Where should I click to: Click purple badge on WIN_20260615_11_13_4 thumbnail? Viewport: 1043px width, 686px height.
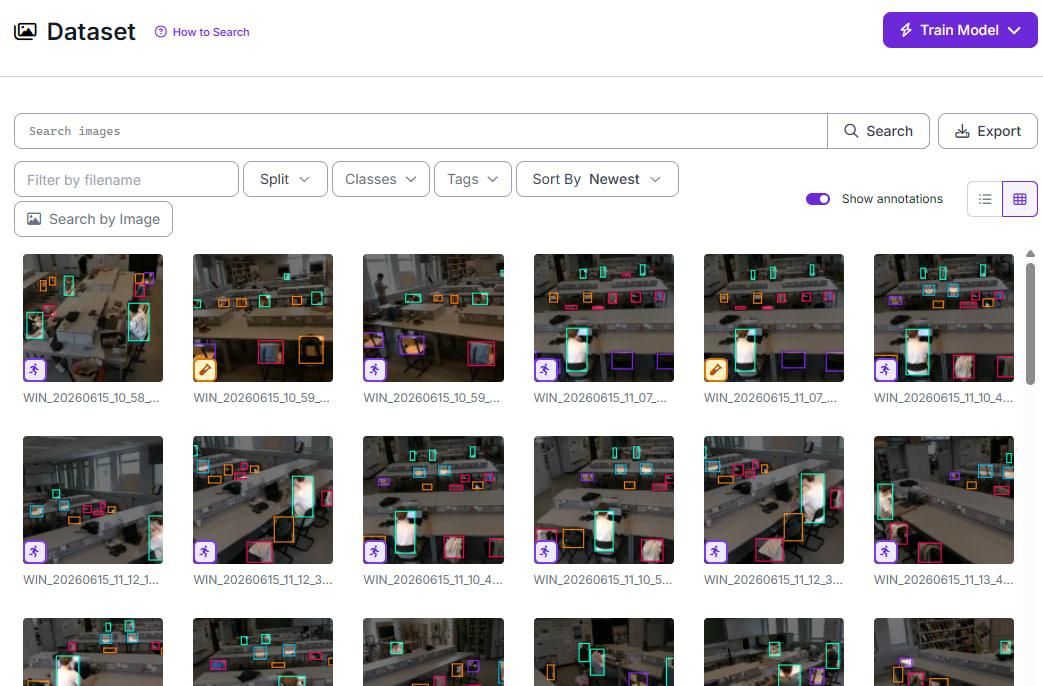886,552
